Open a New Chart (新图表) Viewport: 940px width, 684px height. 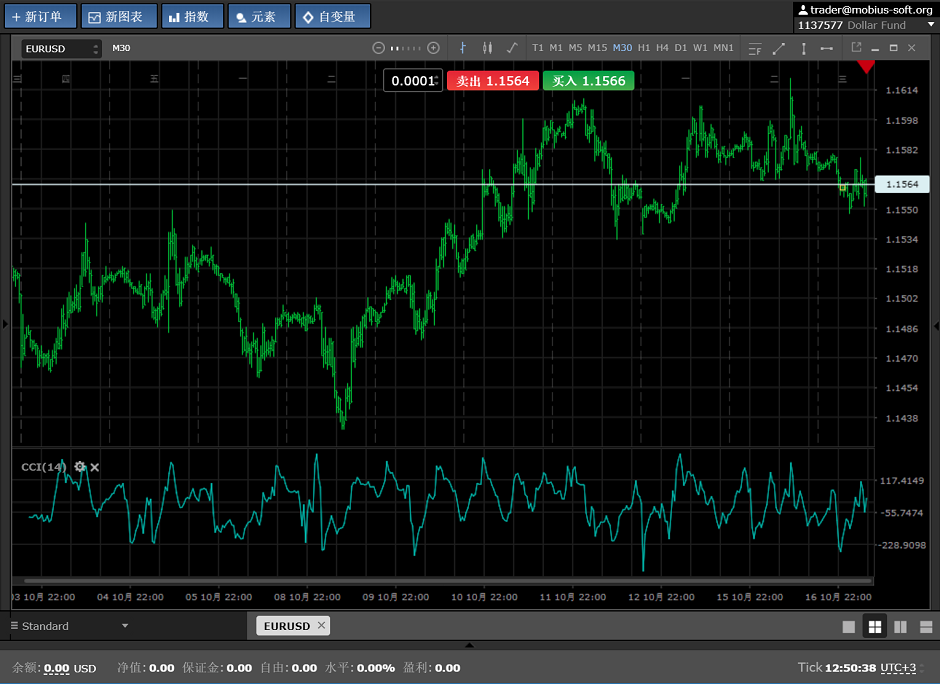pyautogui.click(x=119, y=16)
